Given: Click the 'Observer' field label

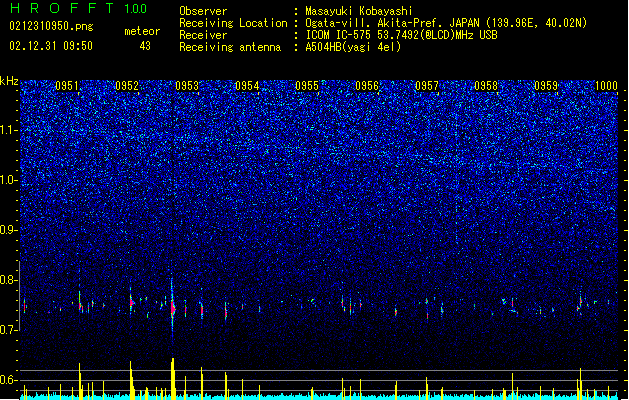Looking at the screenshot, I should pyautogui.click(x=203, y=11).
